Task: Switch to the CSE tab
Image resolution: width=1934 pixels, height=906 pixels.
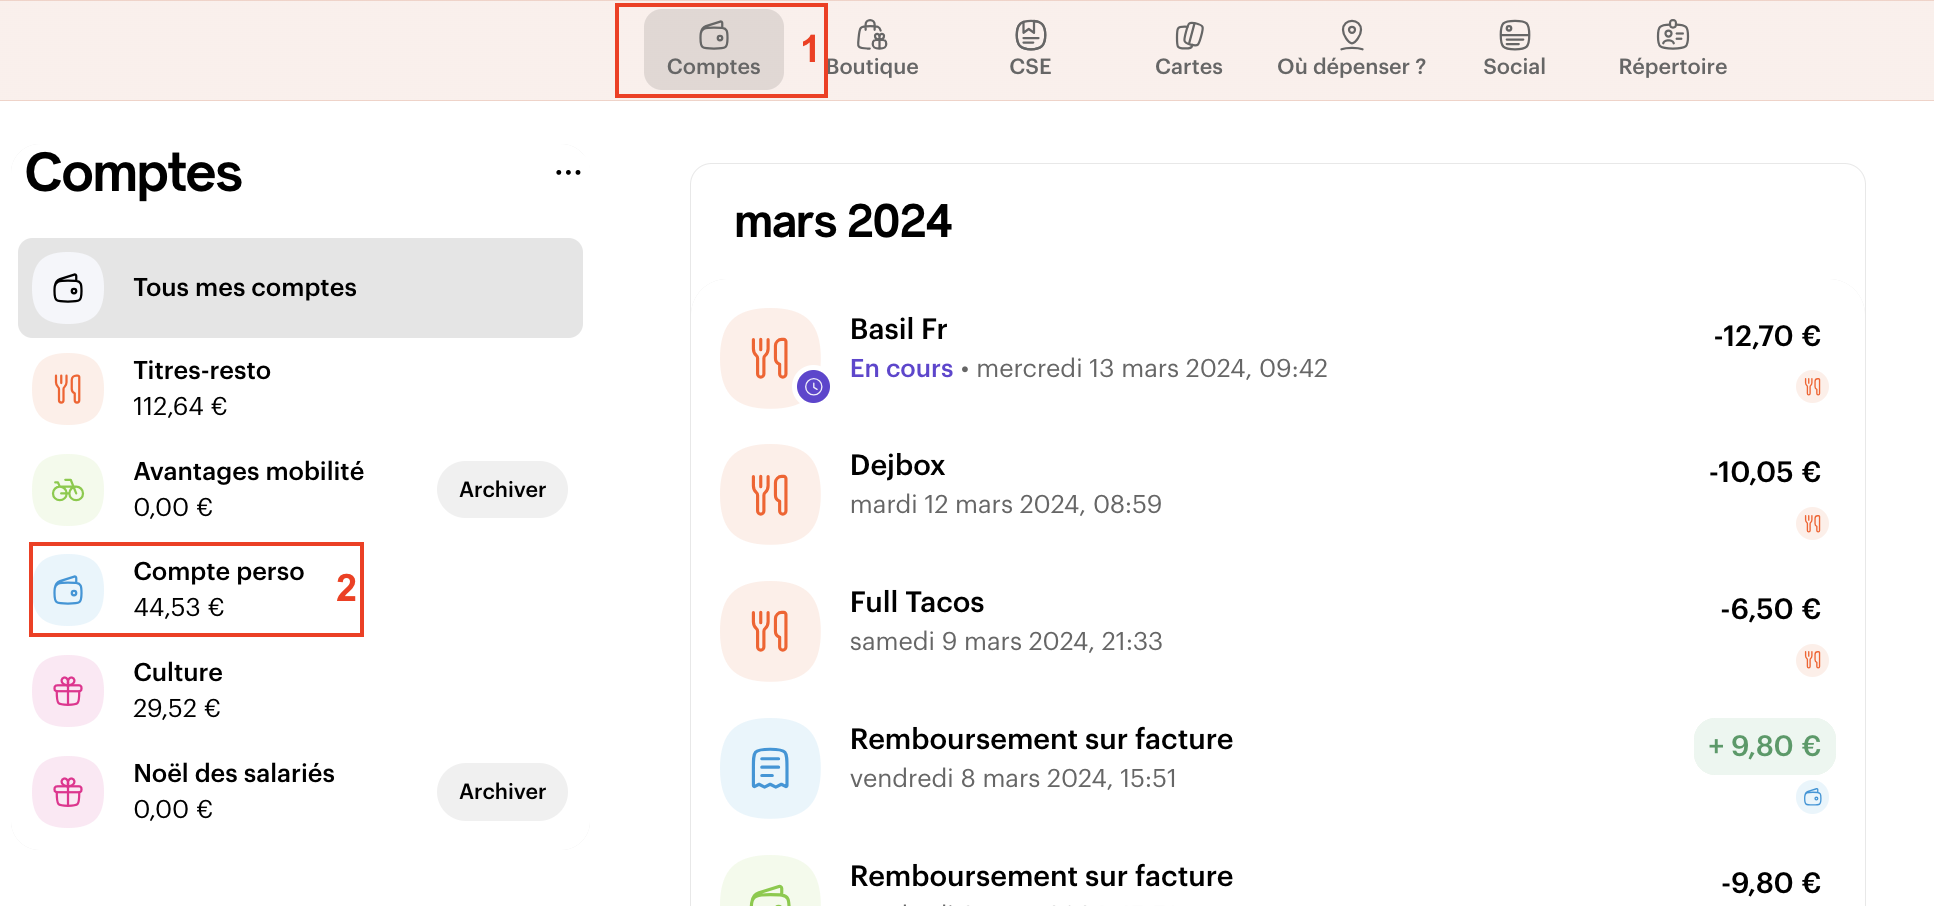Action: pyautogui.click(x=1030, y=49)
